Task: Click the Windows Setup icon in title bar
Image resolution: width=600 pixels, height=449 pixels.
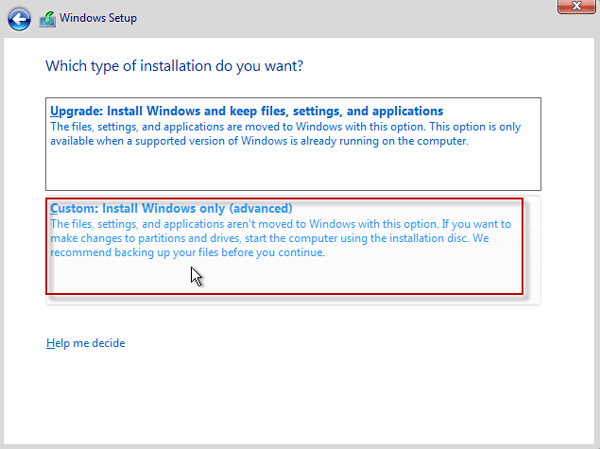Action: click(x=47, y=19)
